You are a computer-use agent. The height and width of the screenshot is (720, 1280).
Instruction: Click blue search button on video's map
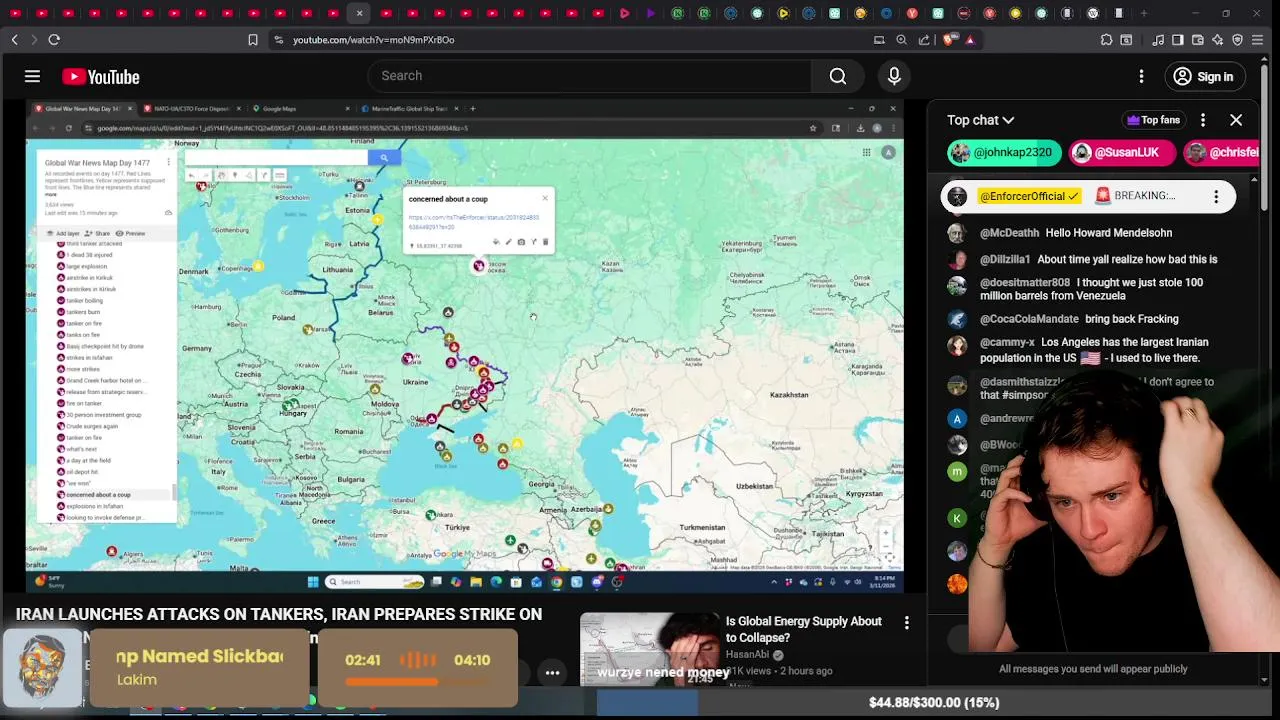(384, 157)
